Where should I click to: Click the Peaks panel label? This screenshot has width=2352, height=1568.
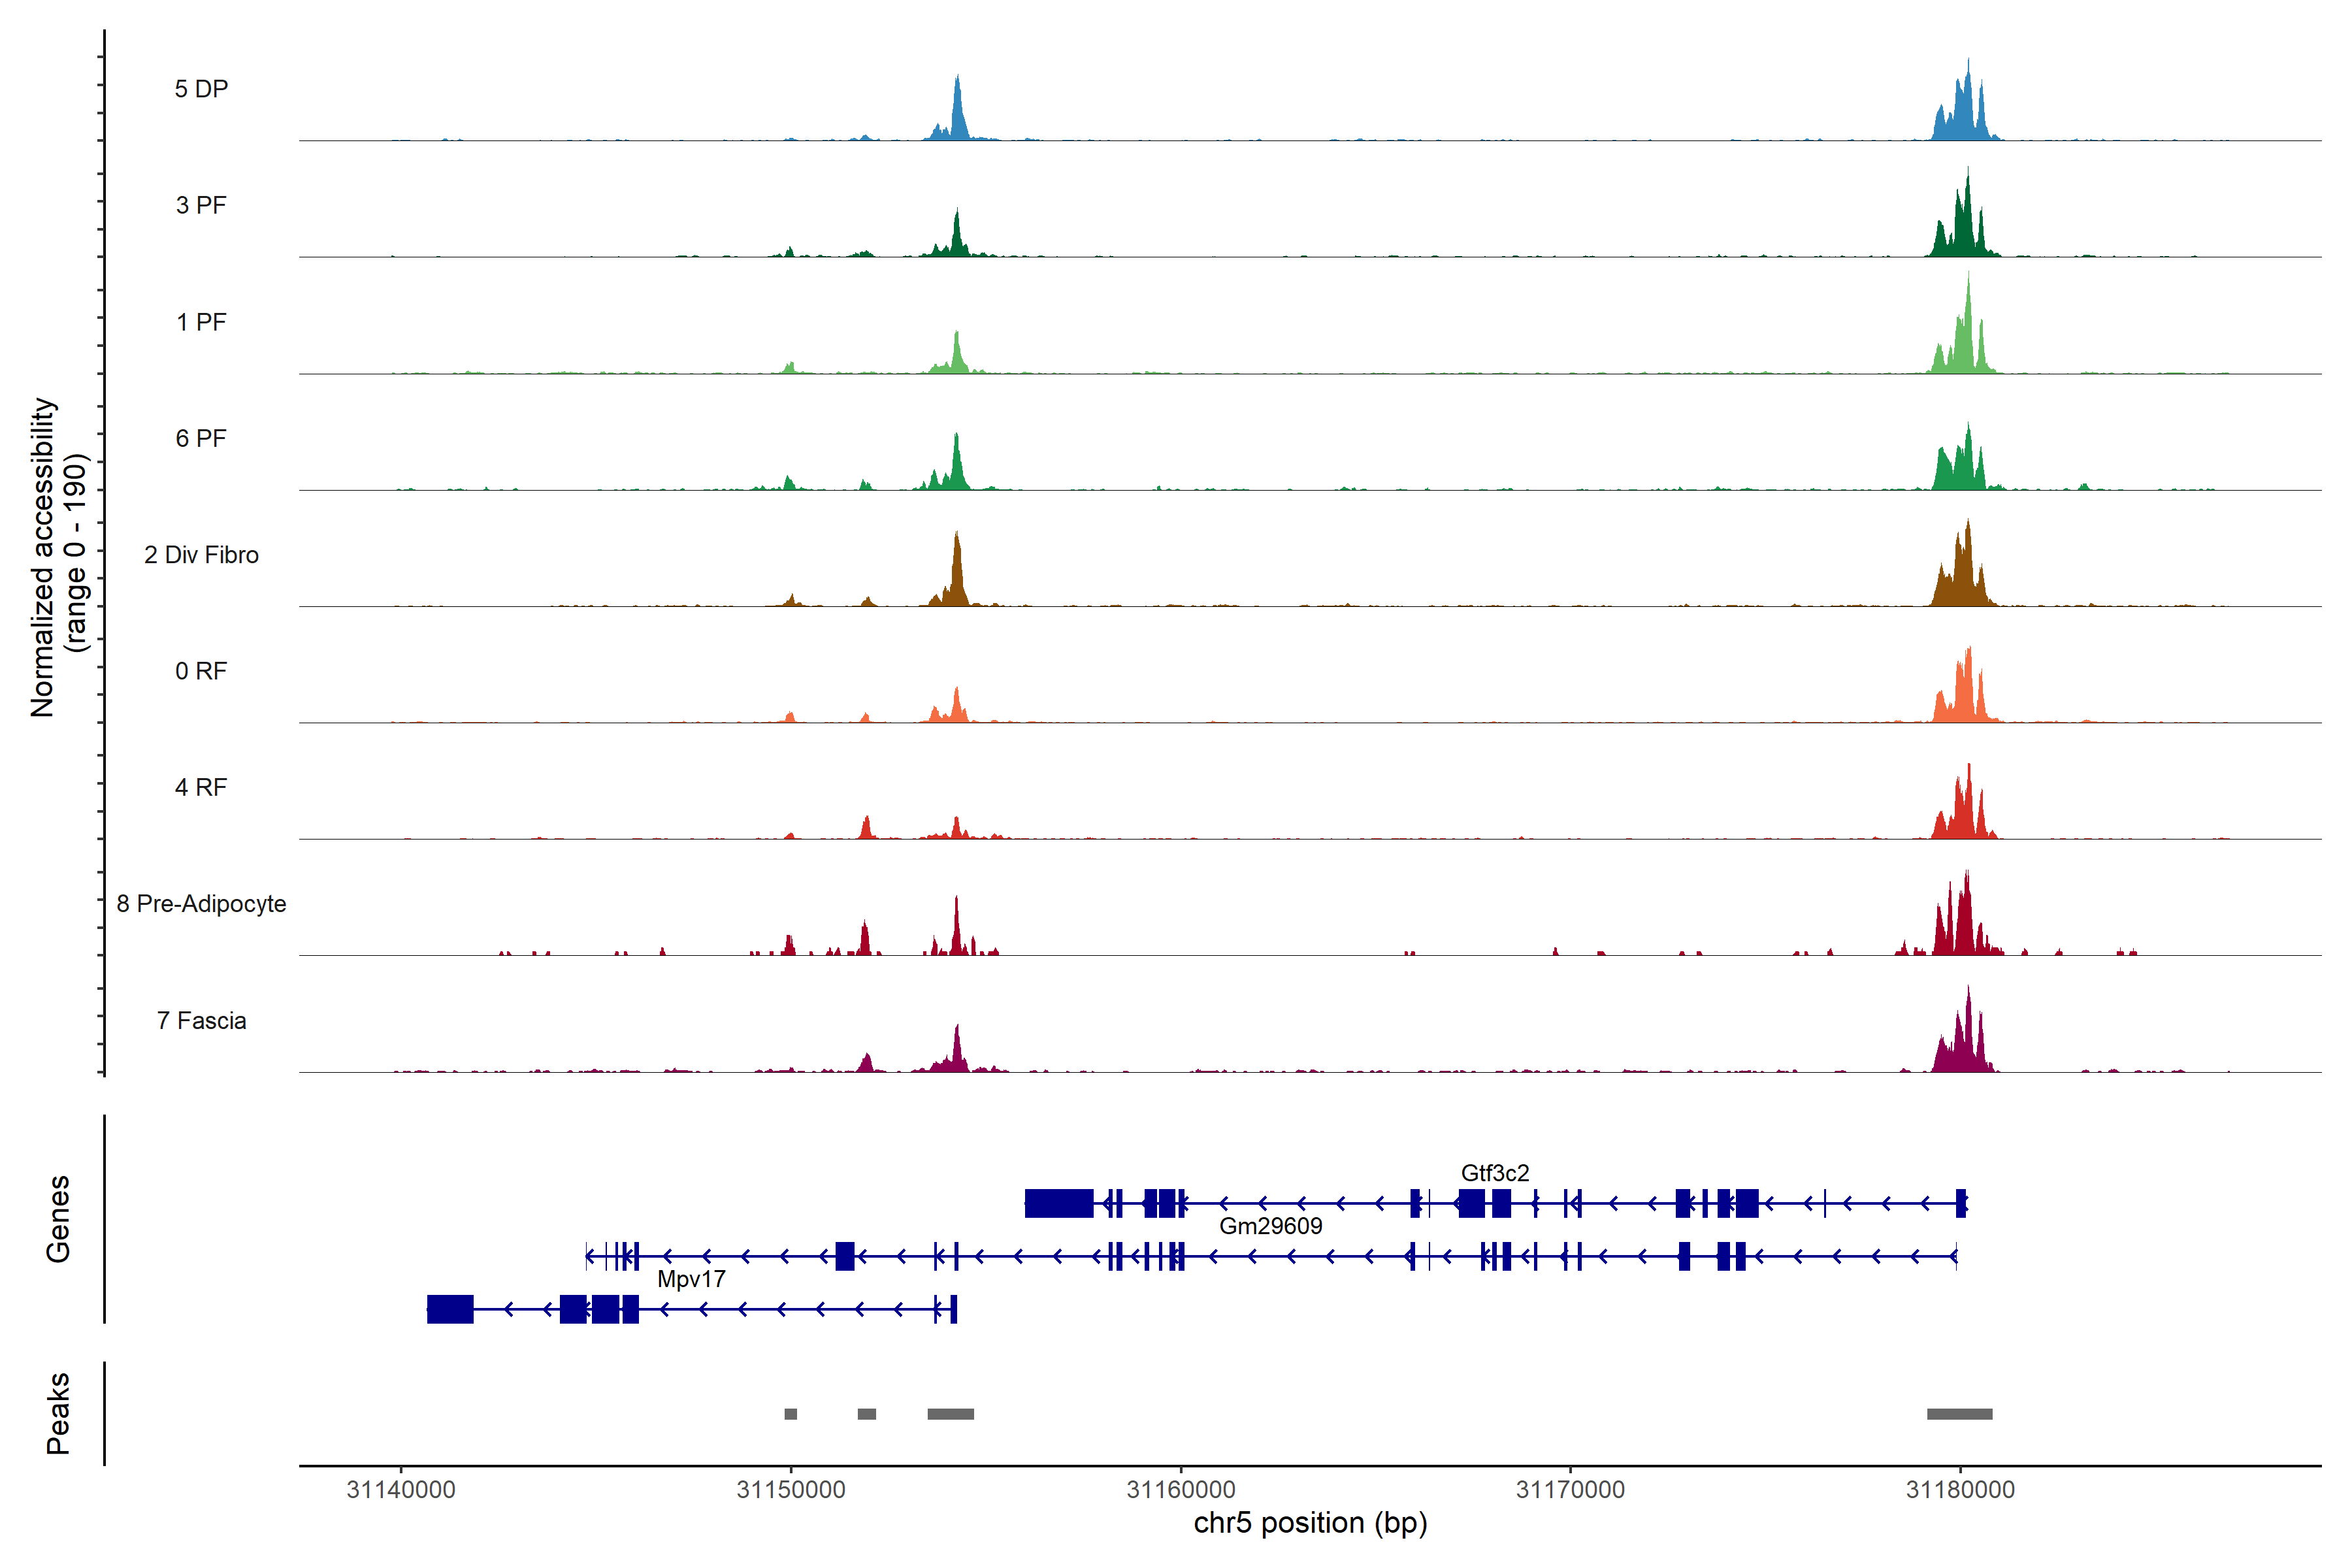pyautogui.click(x=58, y=1413)
